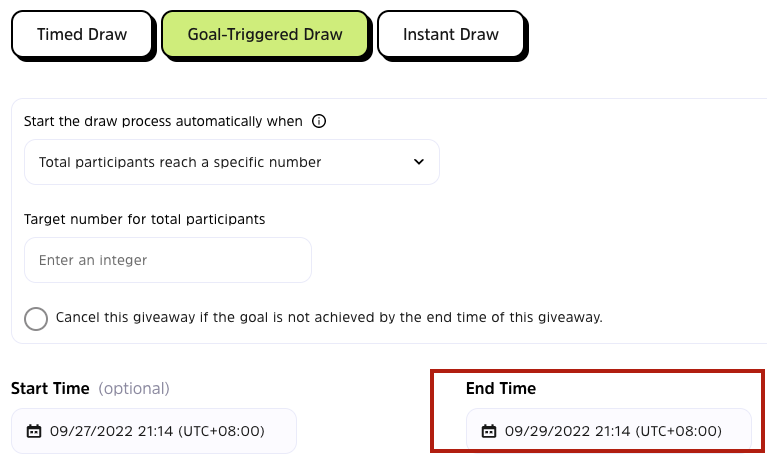The height and width of the screenshot is (469, 767).
Task: Click UTC+08:00 timezone in End Time field
Action: click(x=679, y=432)
